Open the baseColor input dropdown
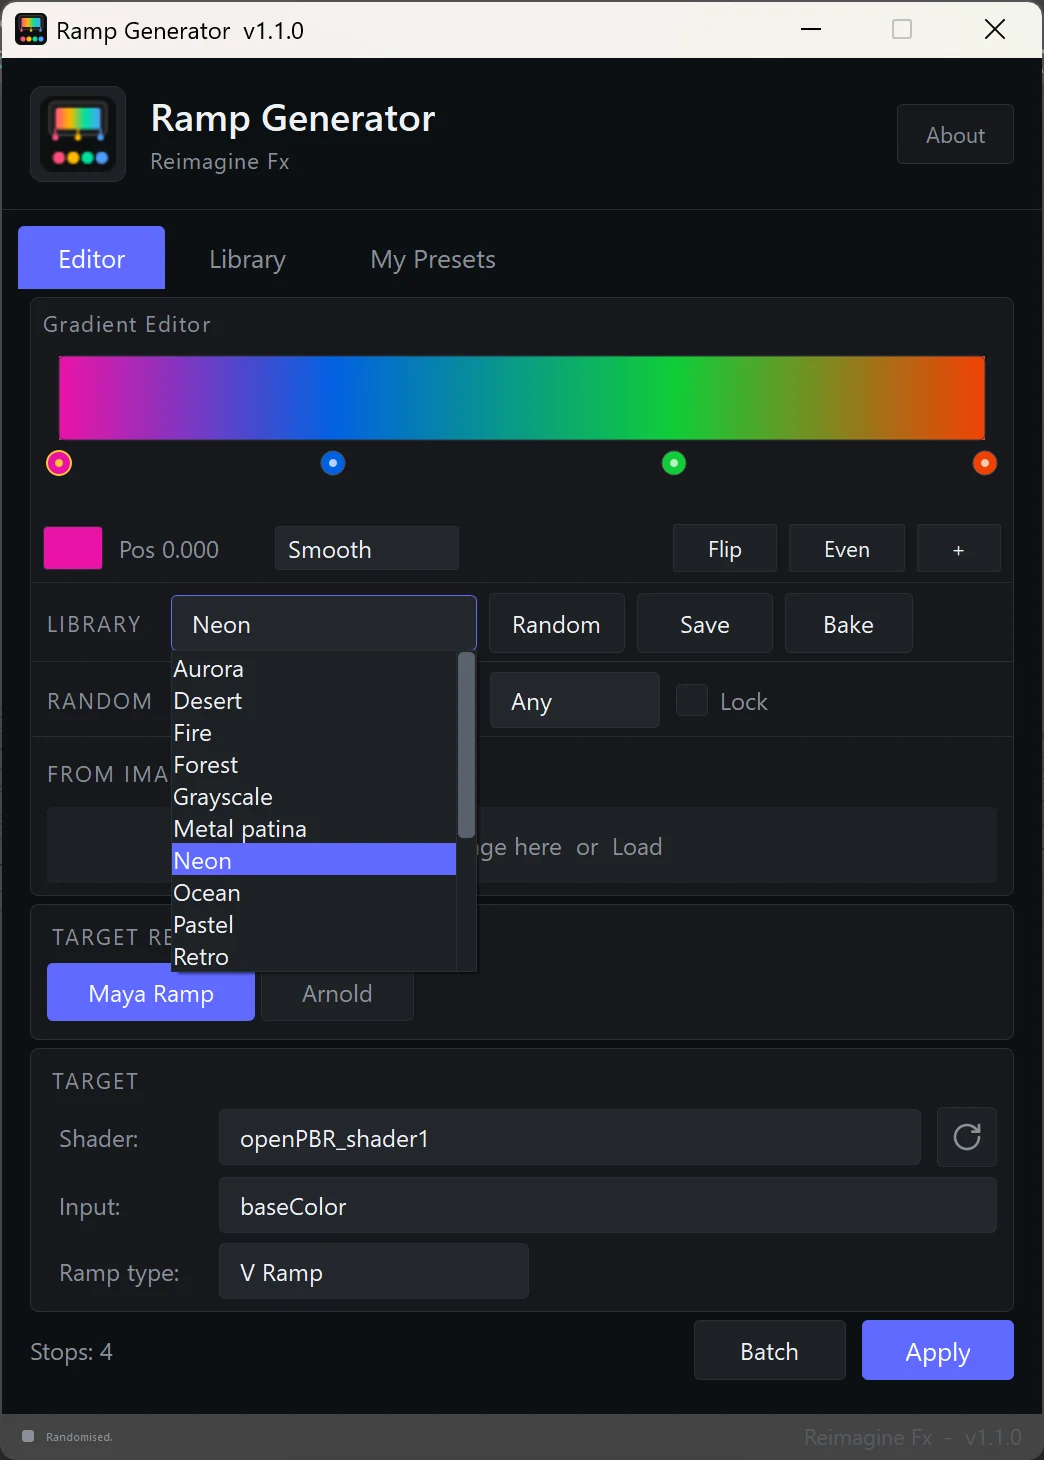 [608, 1206]
